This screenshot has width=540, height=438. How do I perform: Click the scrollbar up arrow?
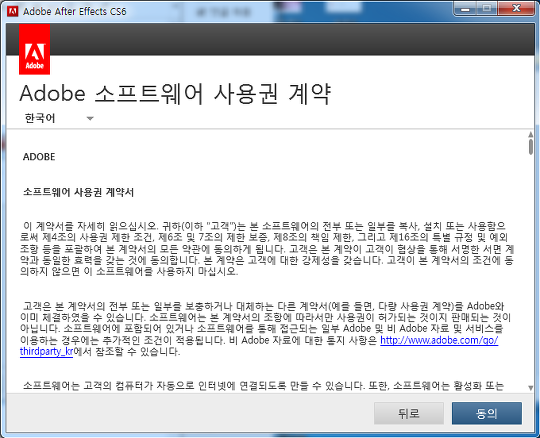pyautogui.click(x=531, y=134)
